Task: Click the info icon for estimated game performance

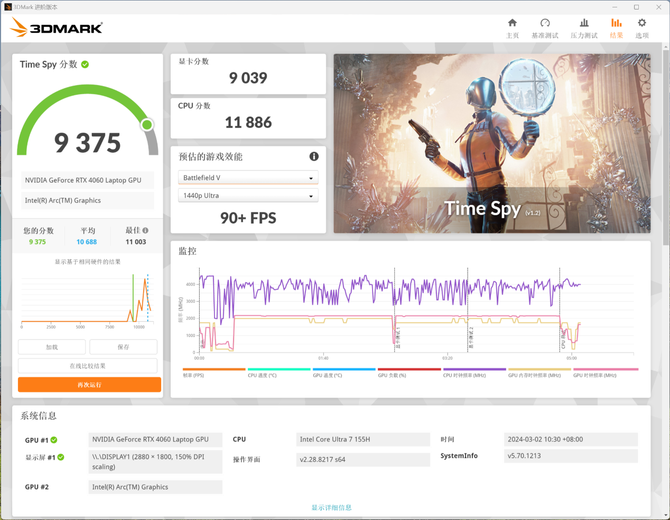Action: click(x=314, y=156)
